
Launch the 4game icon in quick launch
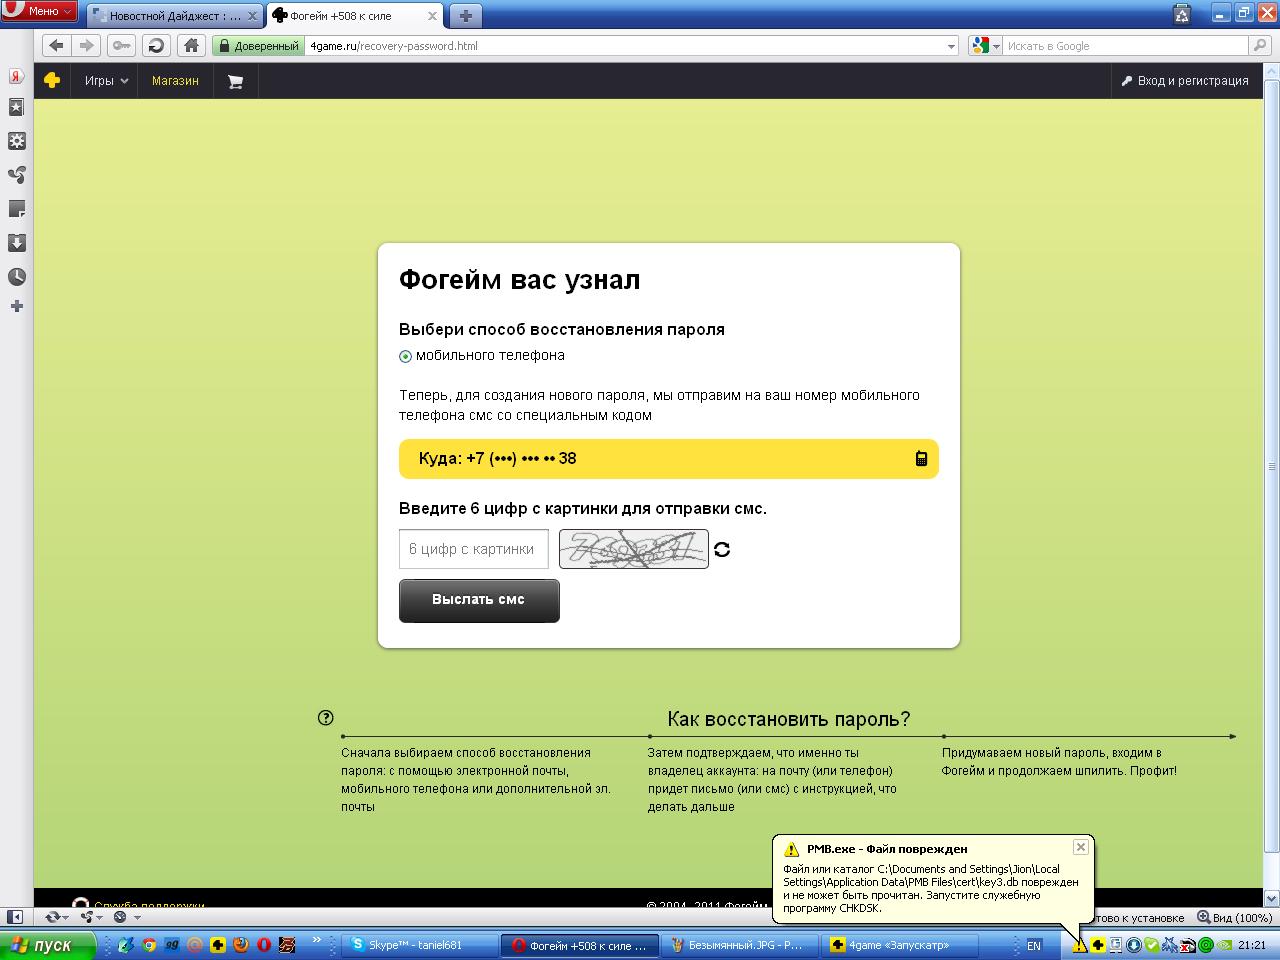[218, 945]
